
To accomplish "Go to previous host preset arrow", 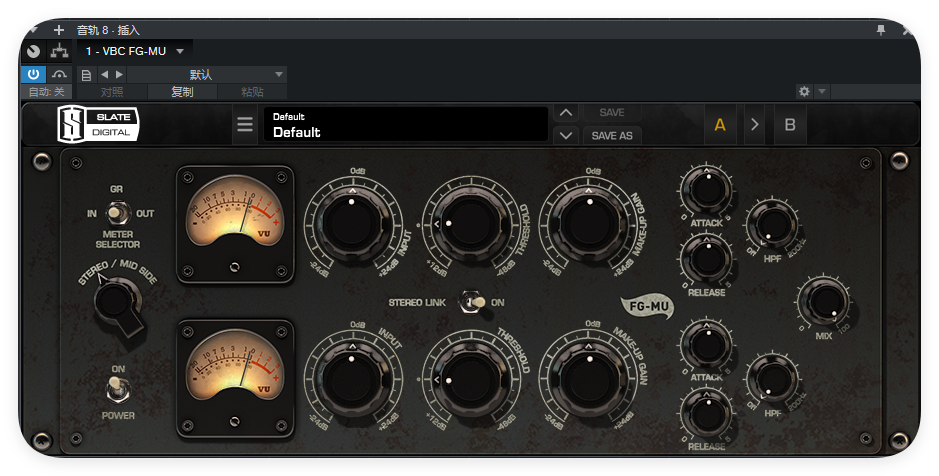I will [x=105, y=74].
